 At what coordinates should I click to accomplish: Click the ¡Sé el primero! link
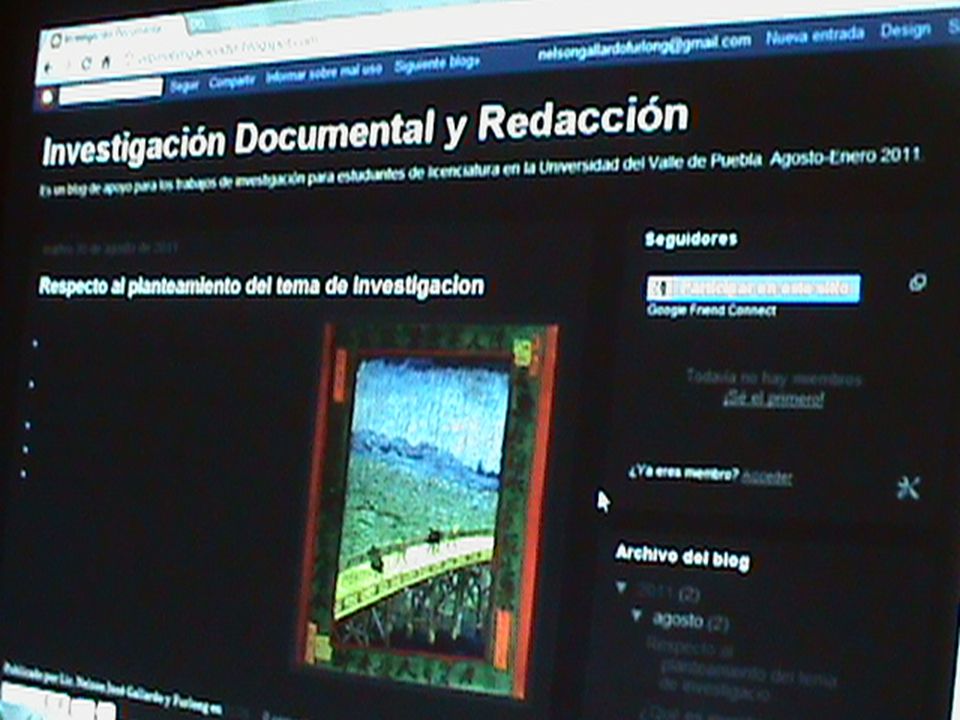(x=773, y=399)
